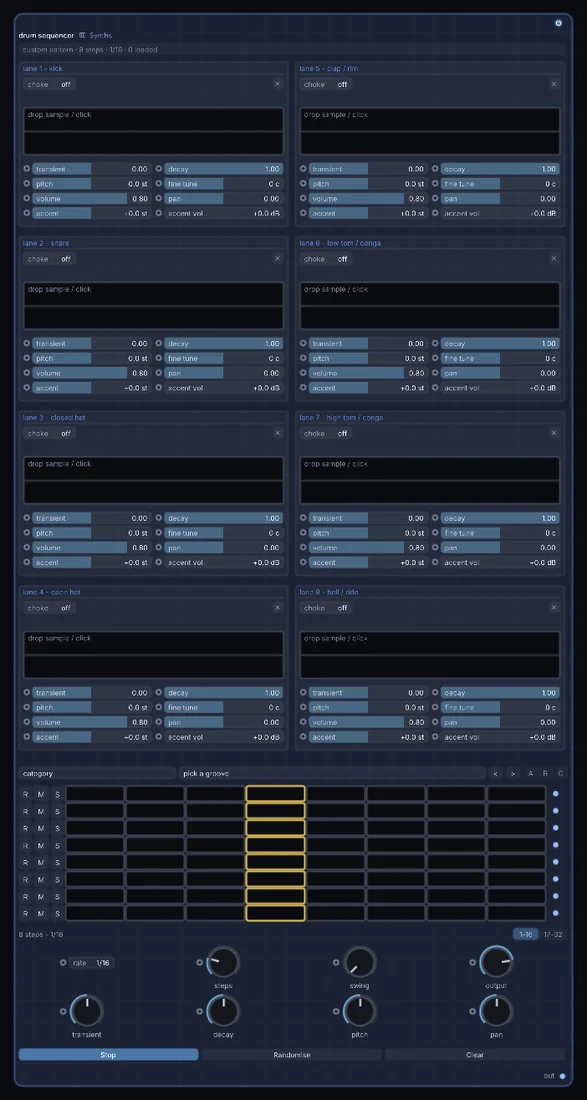The image size is (587, 1100).
Task: Change lane 8 bell / ride choke setting
Action: 326,608
